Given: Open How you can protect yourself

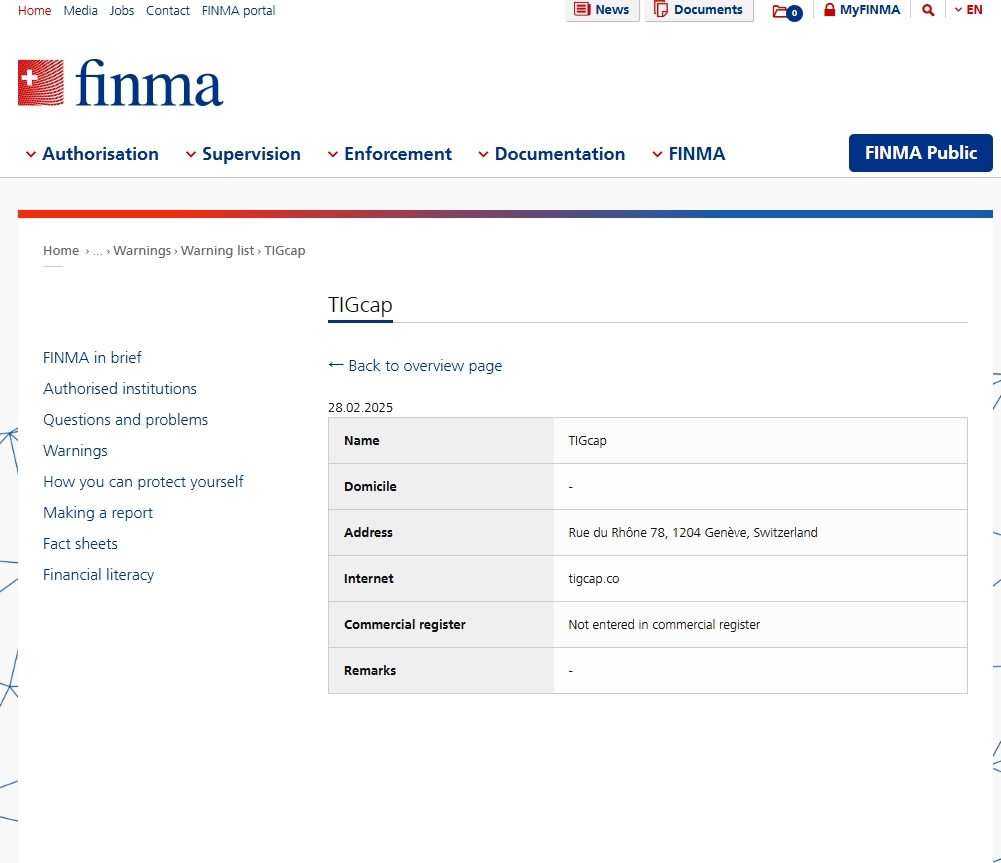Looking at the screenshot, I should click(x=143, y=482).
